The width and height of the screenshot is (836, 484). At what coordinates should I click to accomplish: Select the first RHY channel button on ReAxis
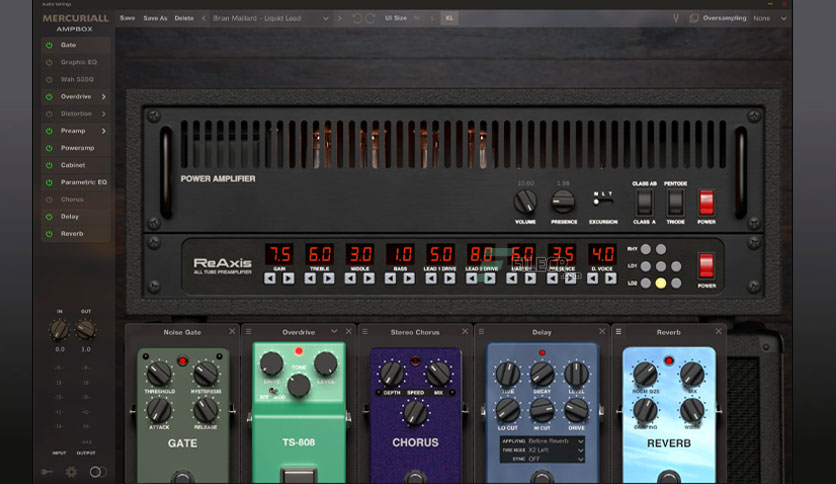[x=646, y=249]
